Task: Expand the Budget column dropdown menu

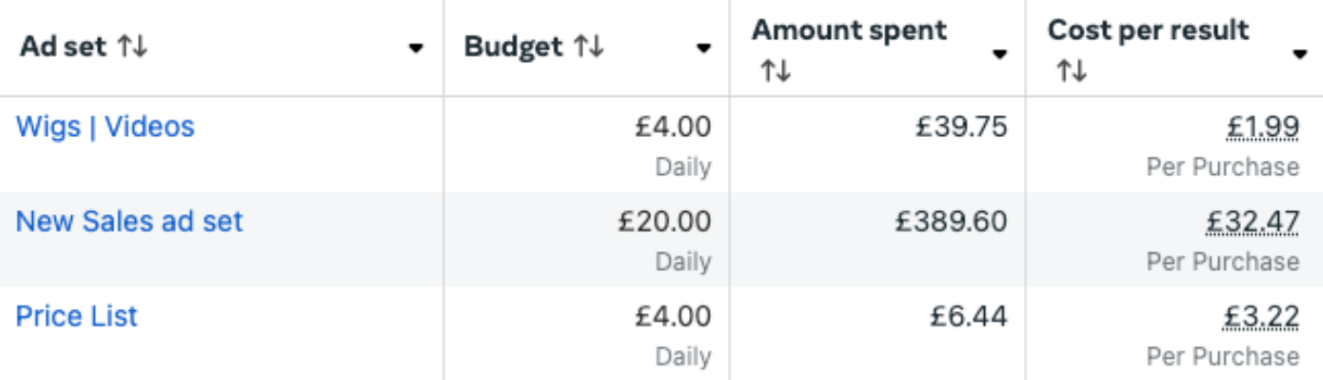Action: (x=704, y=48)
